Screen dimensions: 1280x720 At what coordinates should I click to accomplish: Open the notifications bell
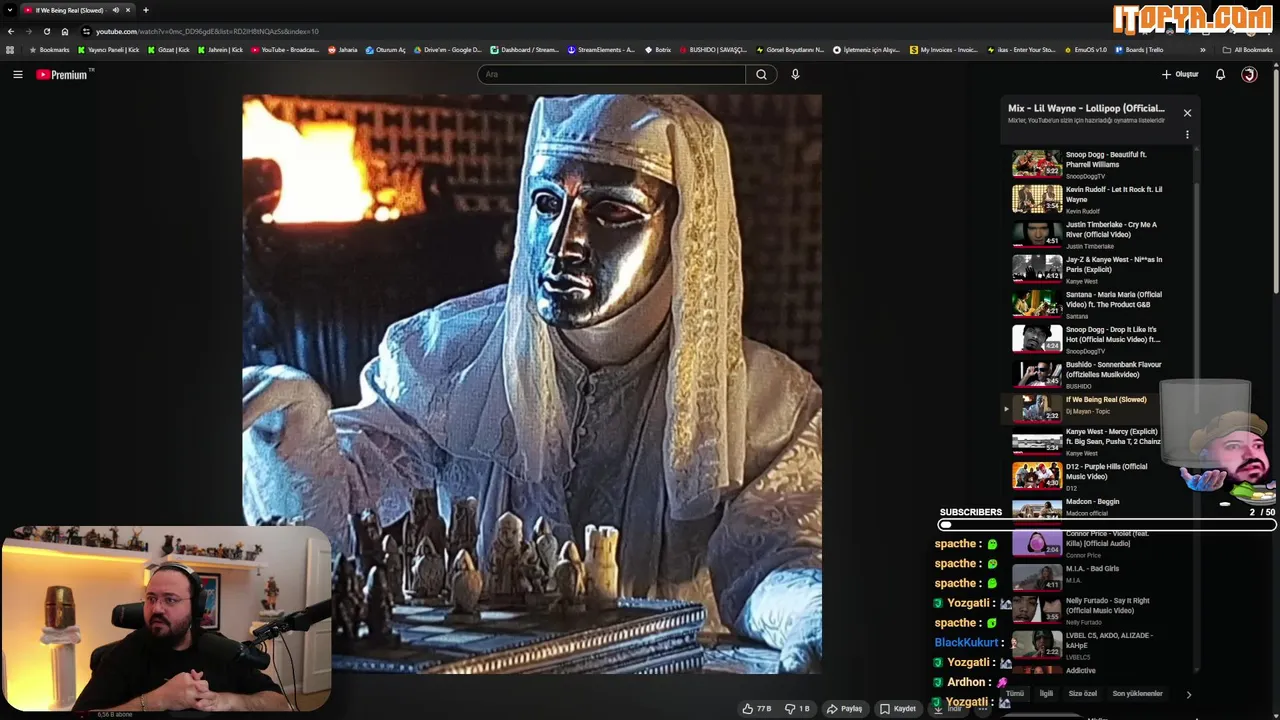[1220, 74]
